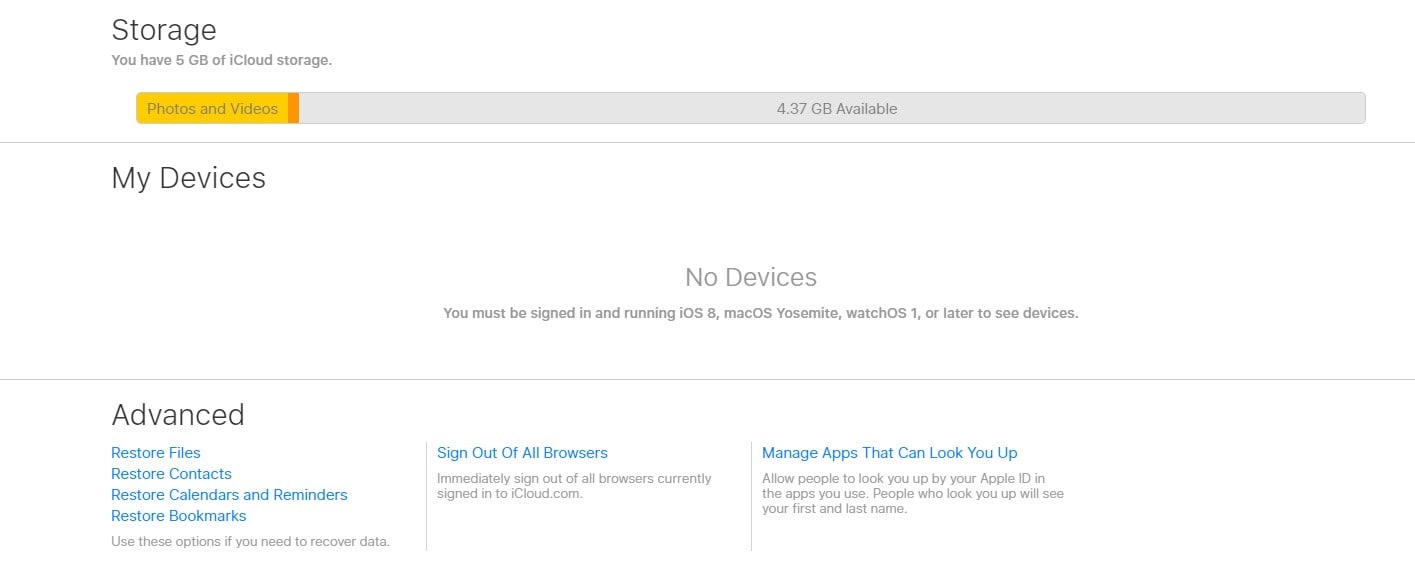Click the small orange storage bar segment
The width and height of the screenshot is (1415, 579).
point(294,108)
